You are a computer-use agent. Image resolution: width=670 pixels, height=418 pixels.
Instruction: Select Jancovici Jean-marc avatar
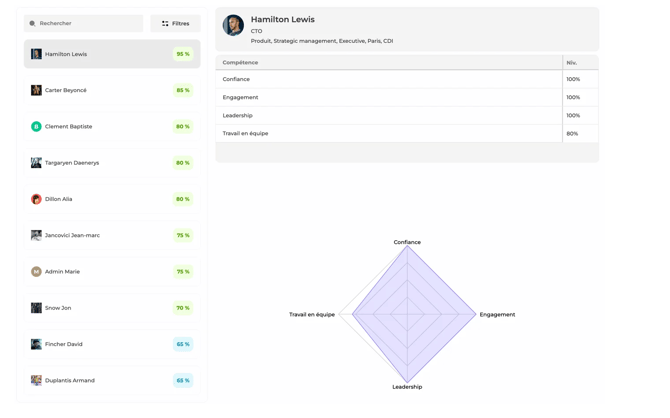[x=36, y=235]
